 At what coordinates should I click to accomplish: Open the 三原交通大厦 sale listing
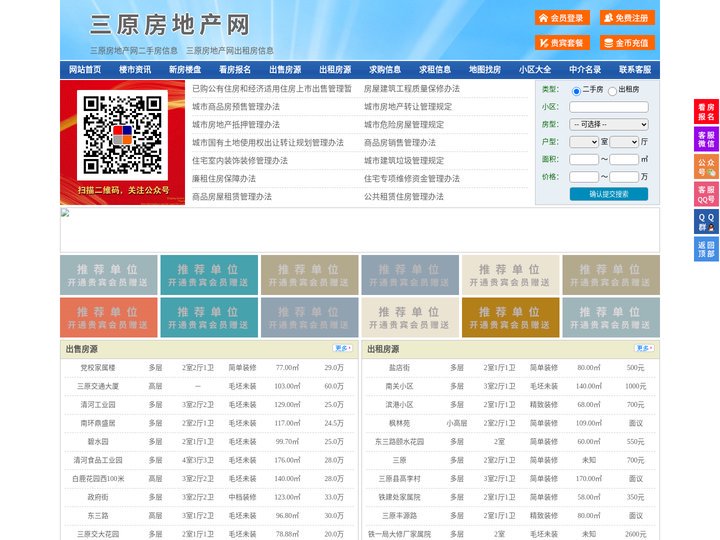pos(98,386)
